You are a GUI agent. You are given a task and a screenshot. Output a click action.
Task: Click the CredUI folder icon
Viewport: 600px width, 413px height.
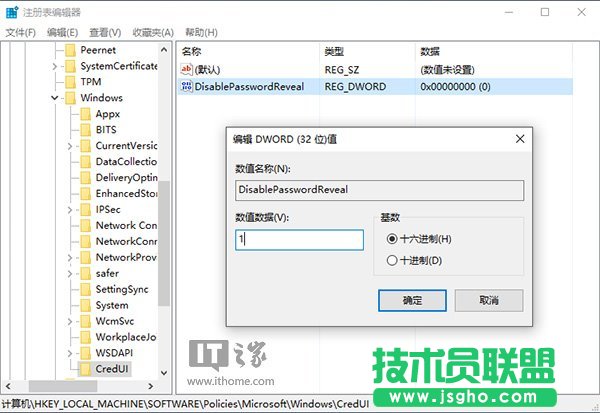pyautogui.click(x=86, y=369)
